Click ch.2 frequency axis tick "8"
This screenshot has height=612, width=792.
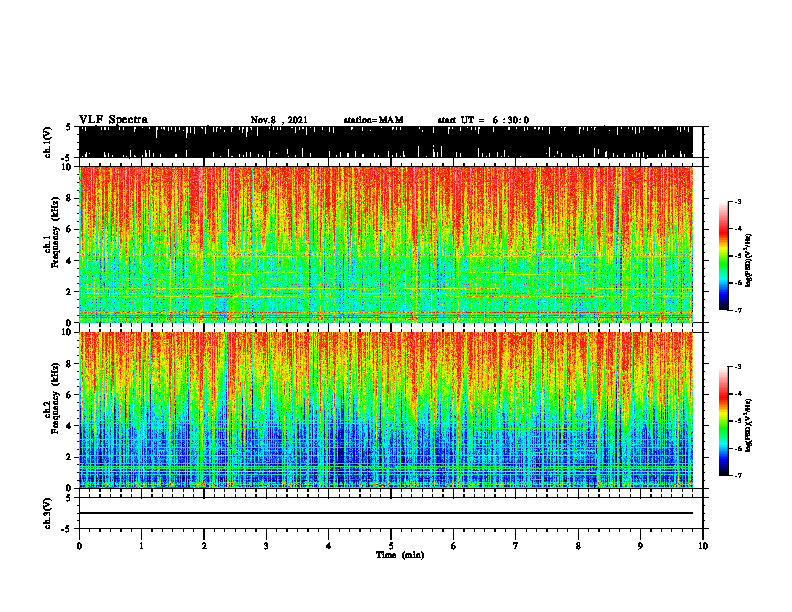point(69,364)
